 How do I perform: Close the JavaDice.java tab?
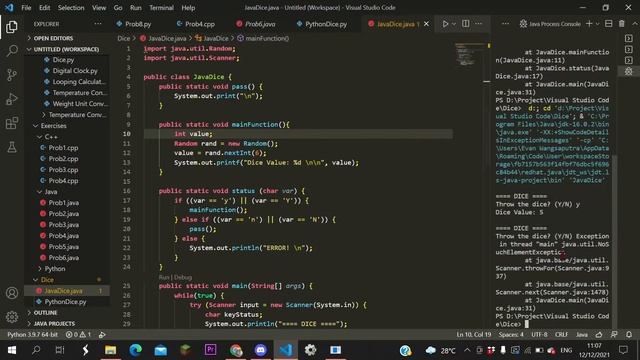[x=426, y=24]
